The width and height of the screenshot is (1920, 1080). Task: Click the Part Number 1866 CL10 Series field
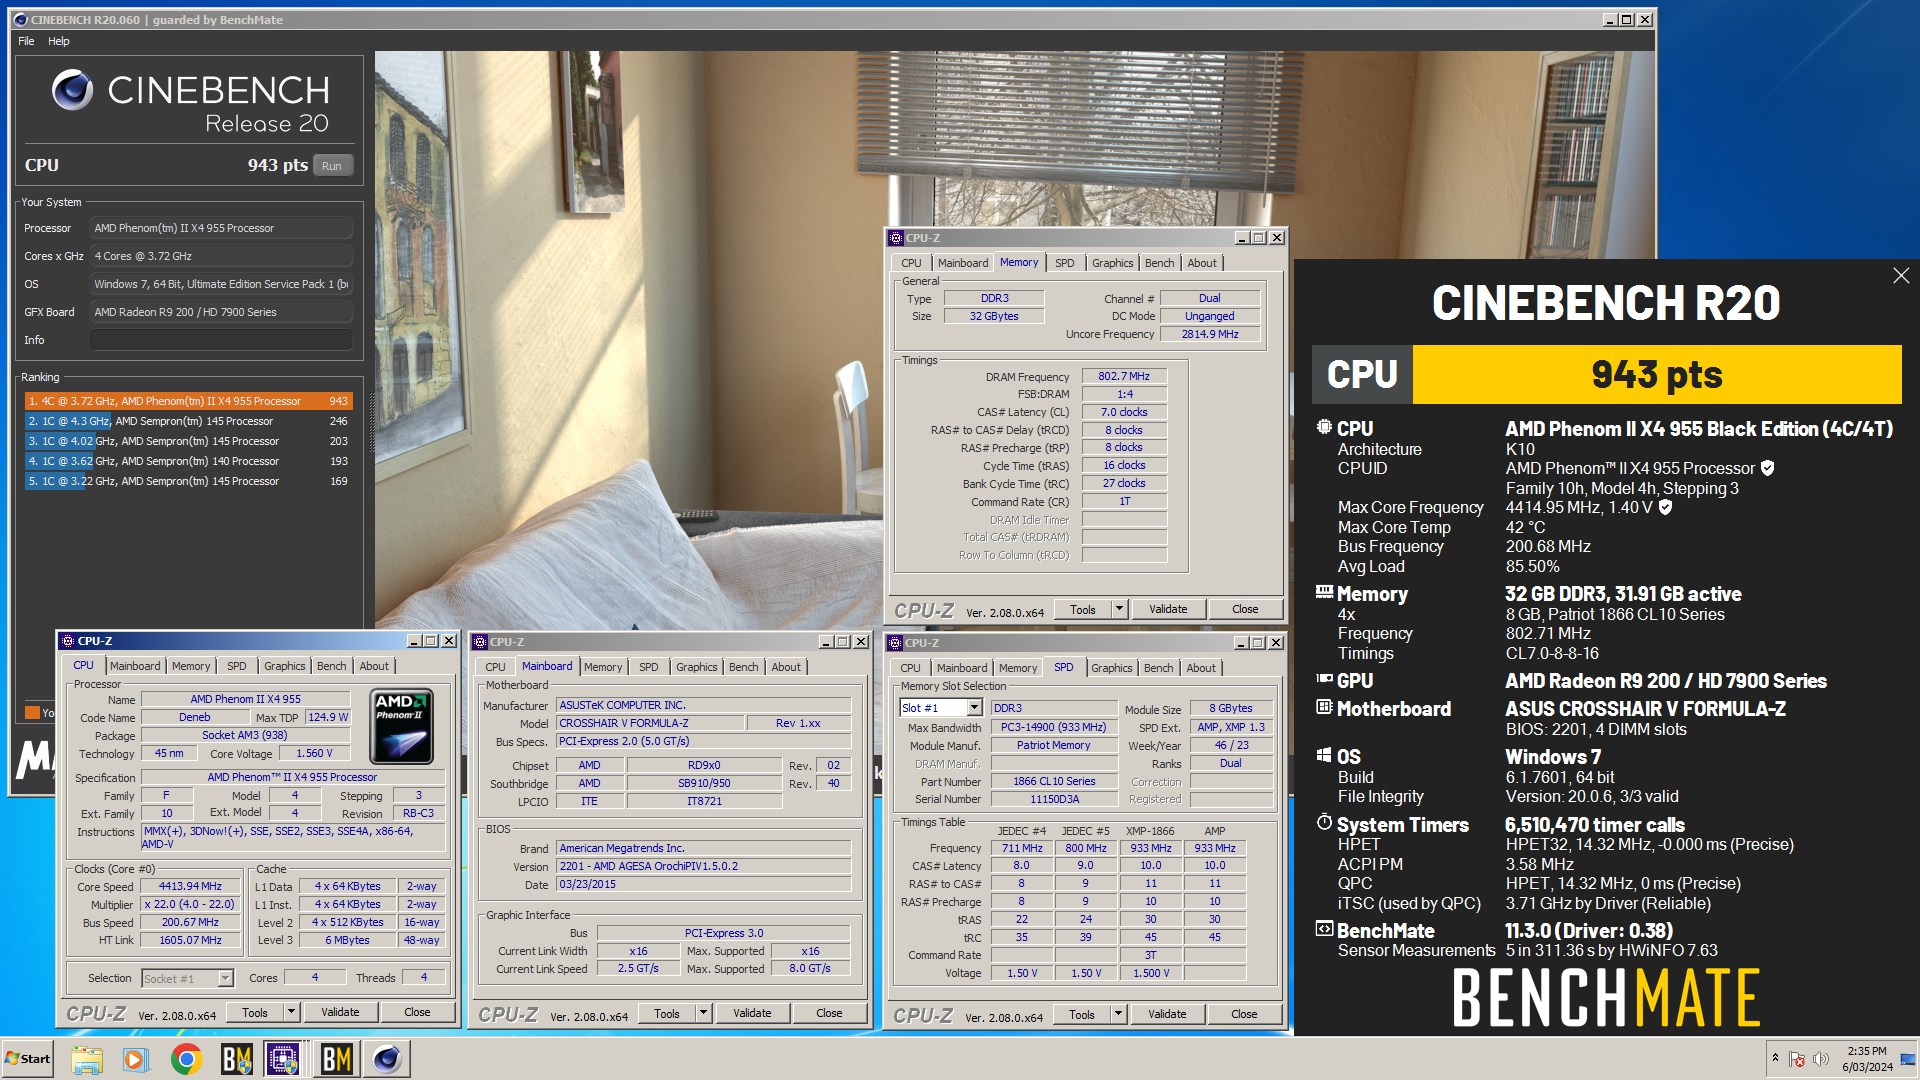1054,781
